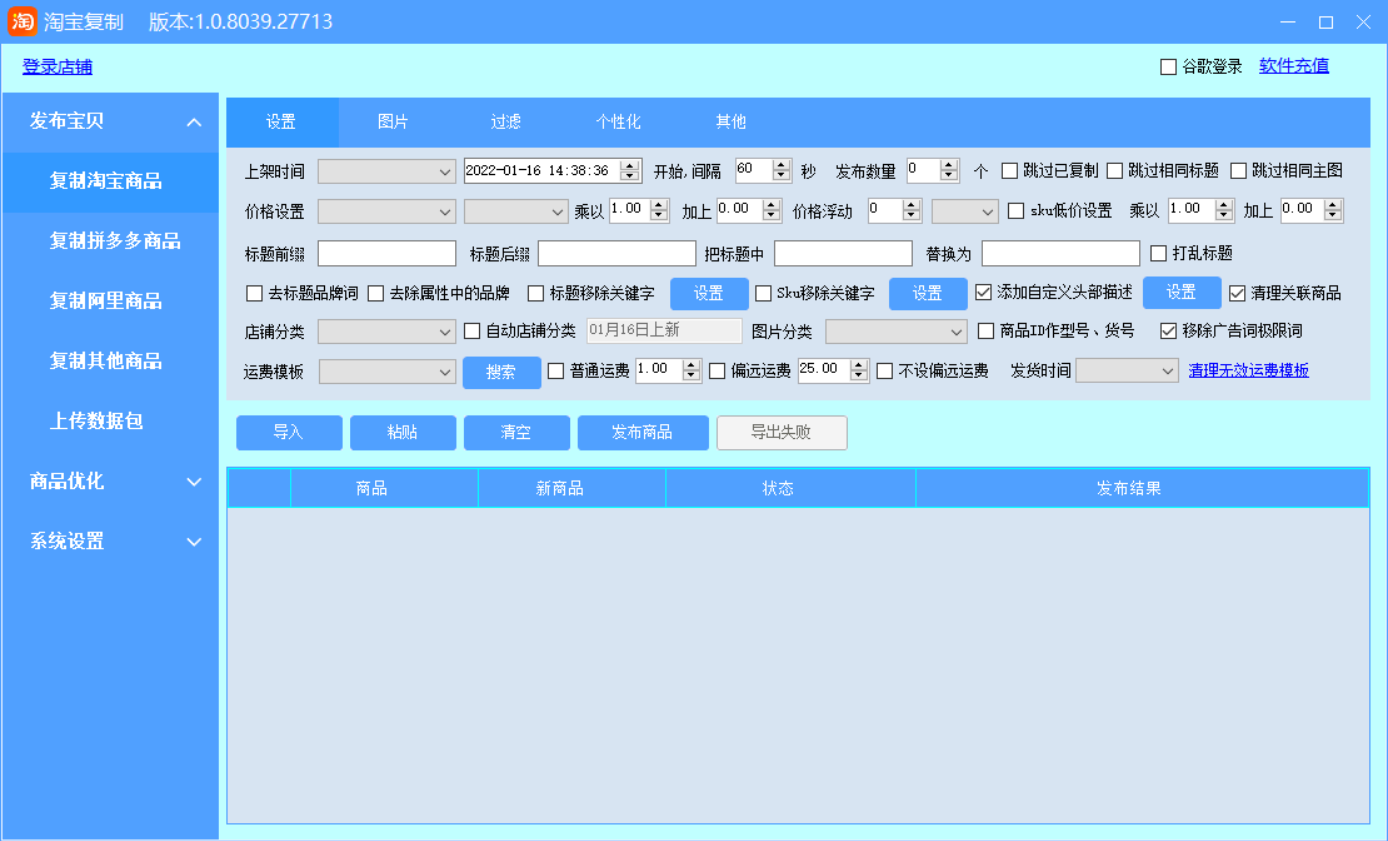Click the 导入 button
This screenshot has width=1388, height=841.
click(x=289, y=433)
